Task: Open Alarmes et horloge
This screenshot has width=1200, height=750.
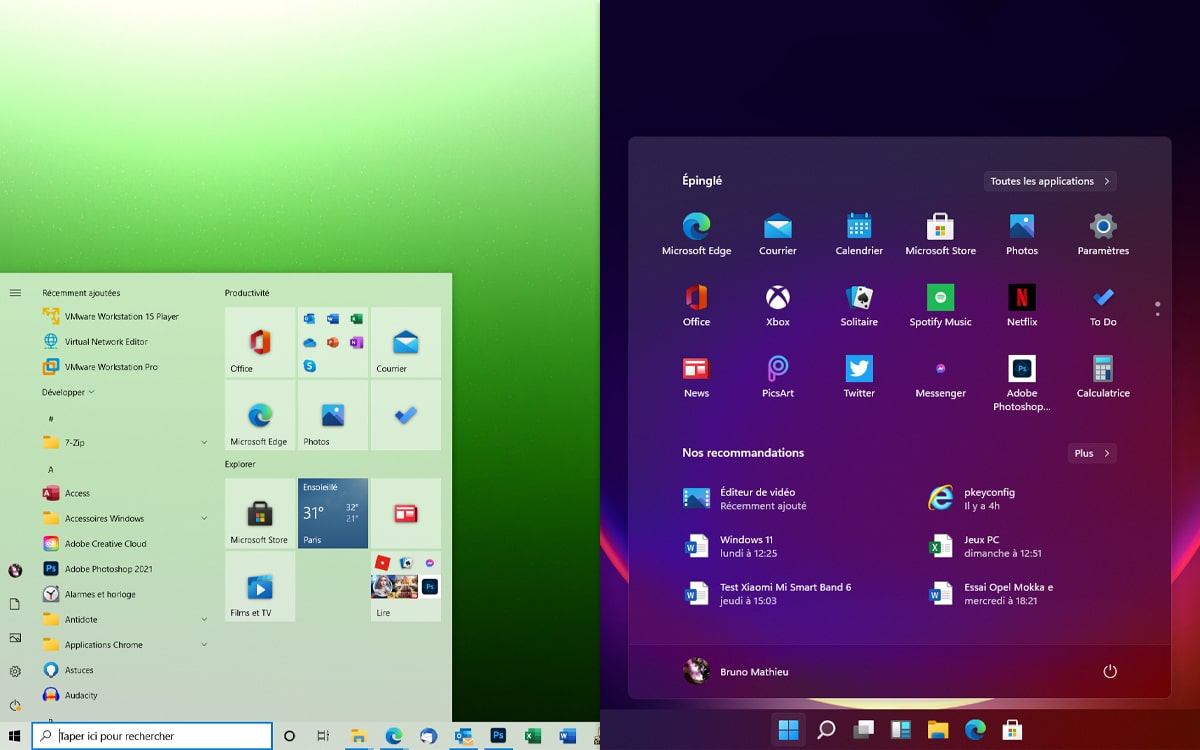Action: coord(88,594)
